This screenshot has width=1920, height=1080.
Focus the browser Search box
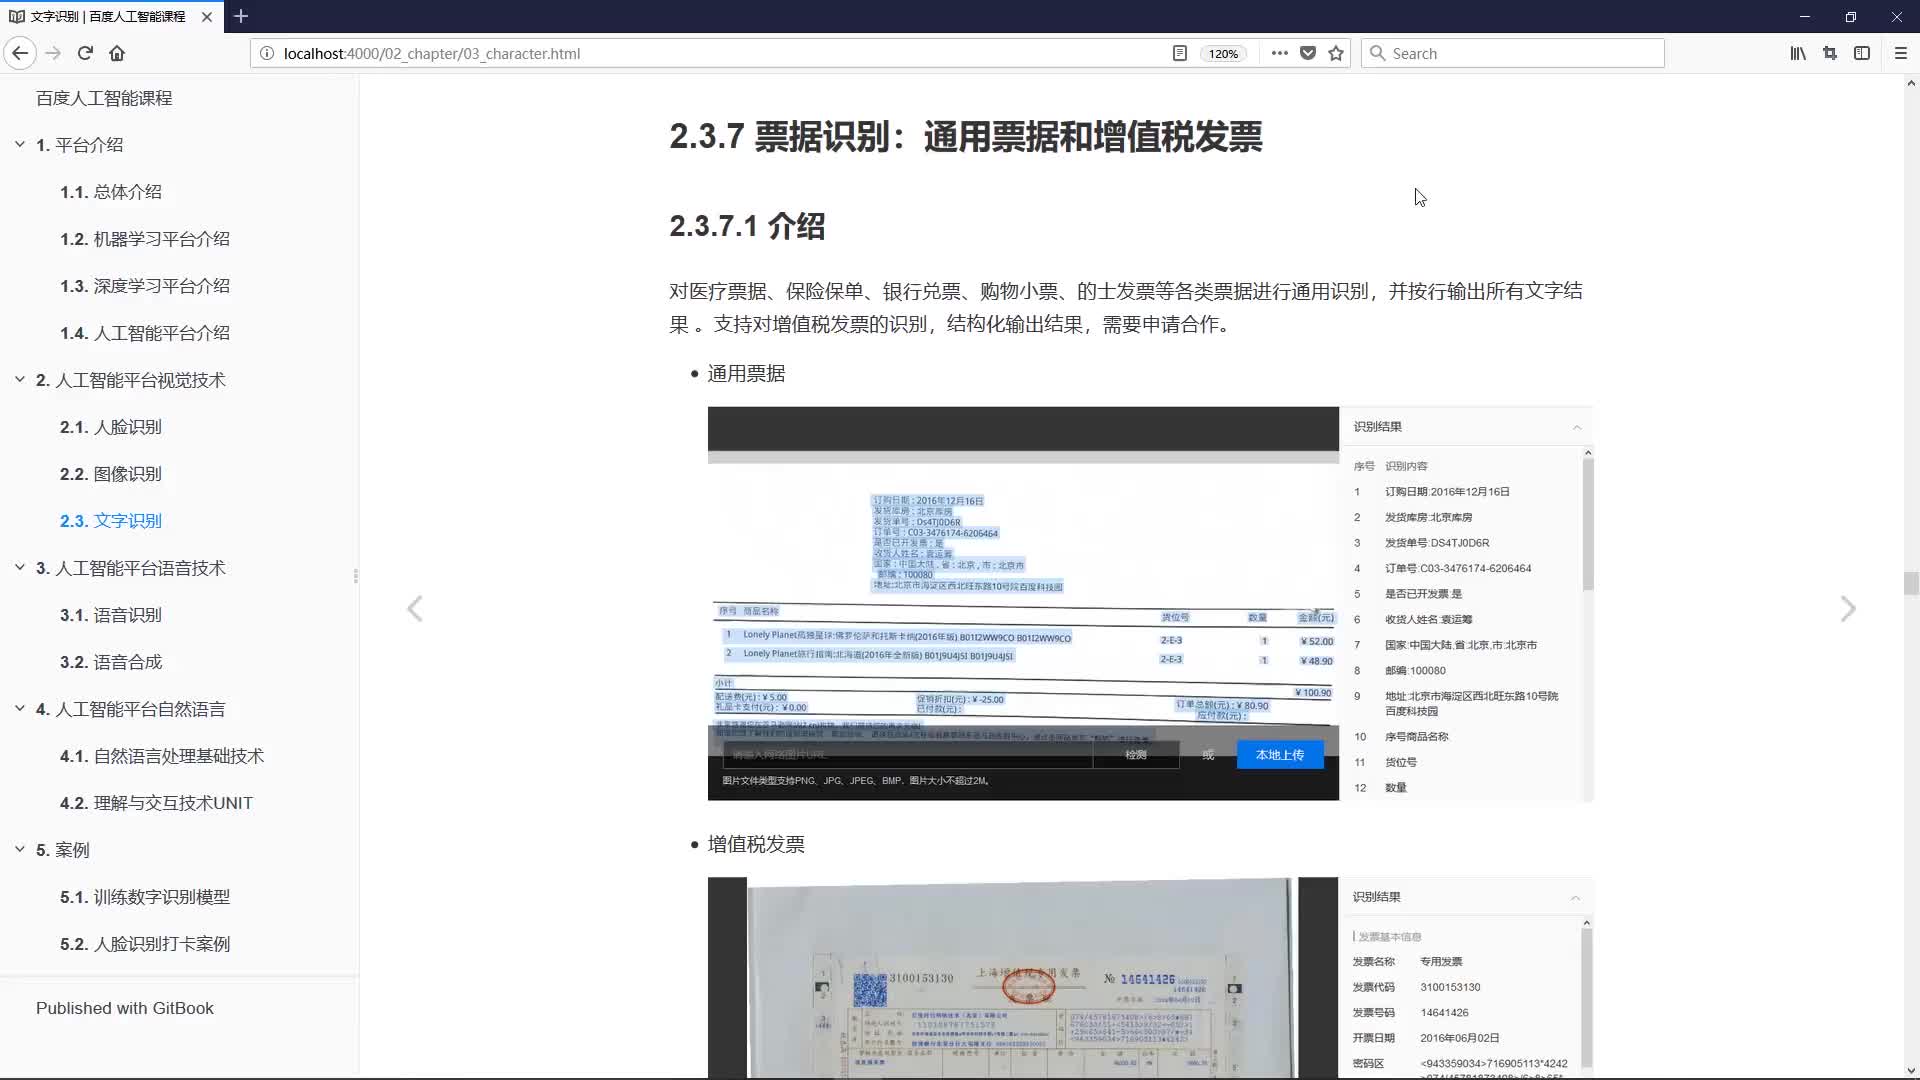click(x=1513, y=53)
